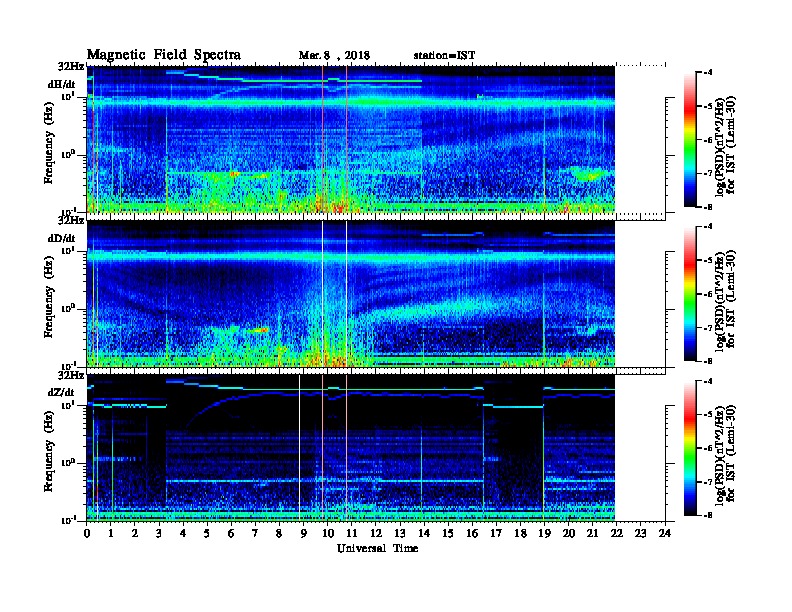Click the "8" tick on Universal Time axis
The image size is (792, 612).
point(279,533)
